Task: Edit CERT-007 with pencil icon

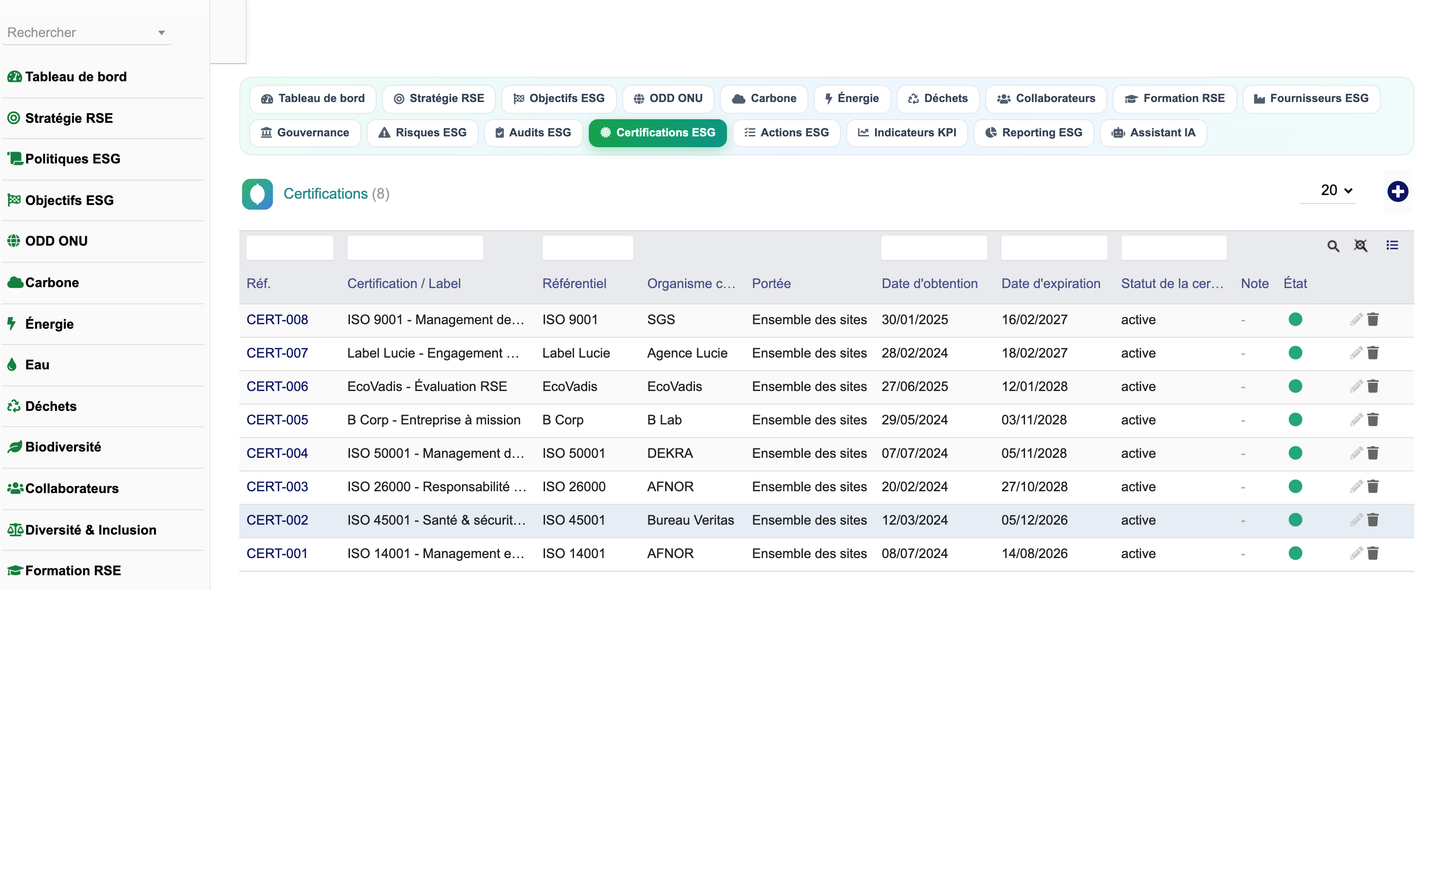Action: click(1356, 353)
